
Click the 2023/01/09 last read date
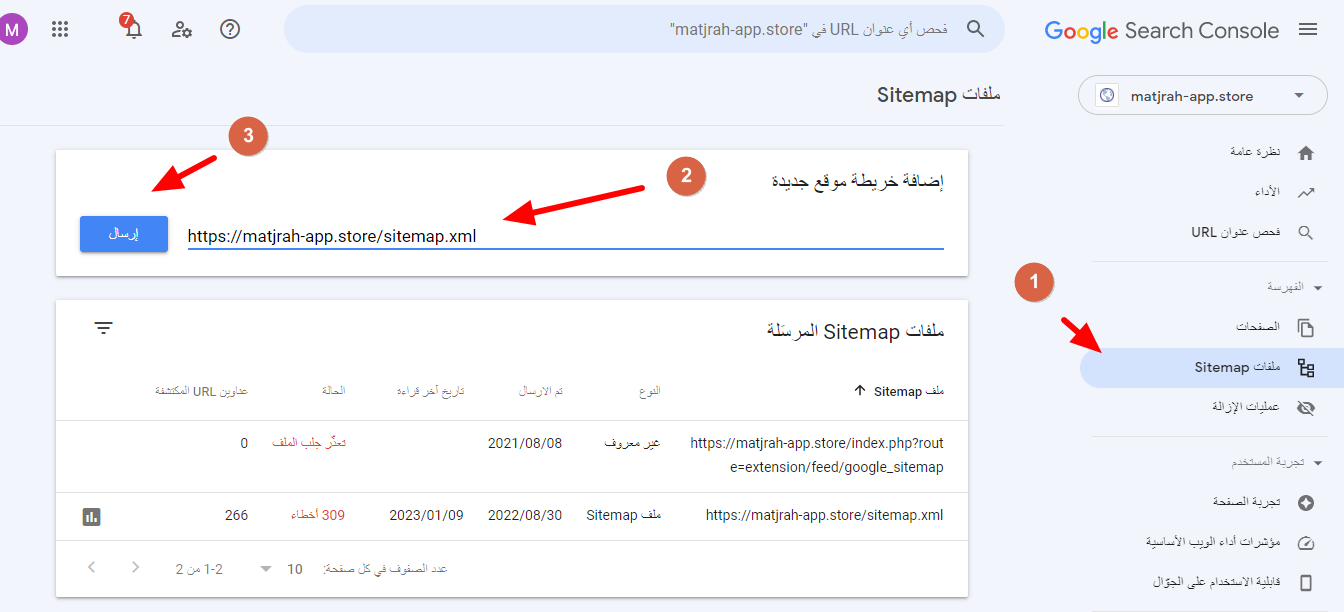point(426,516)
